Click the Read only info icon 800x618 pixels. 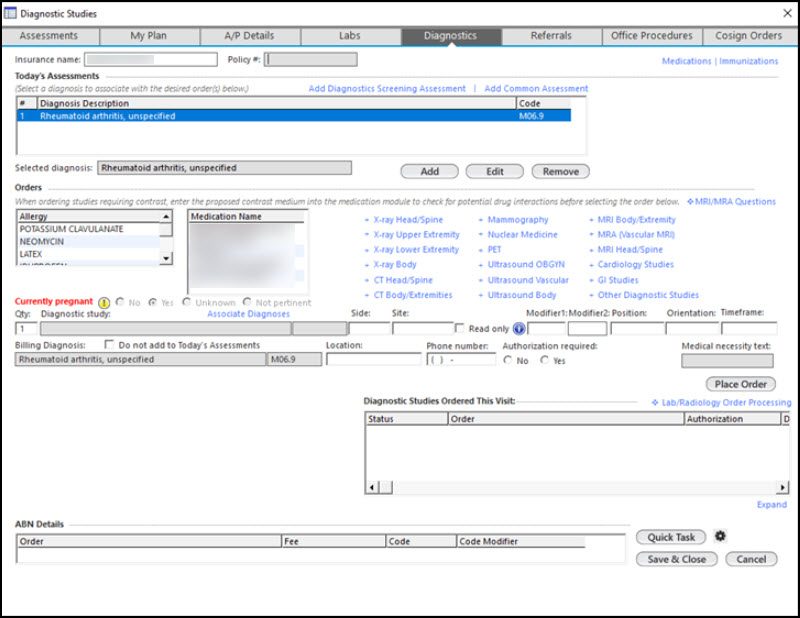[x=519, y=329]
